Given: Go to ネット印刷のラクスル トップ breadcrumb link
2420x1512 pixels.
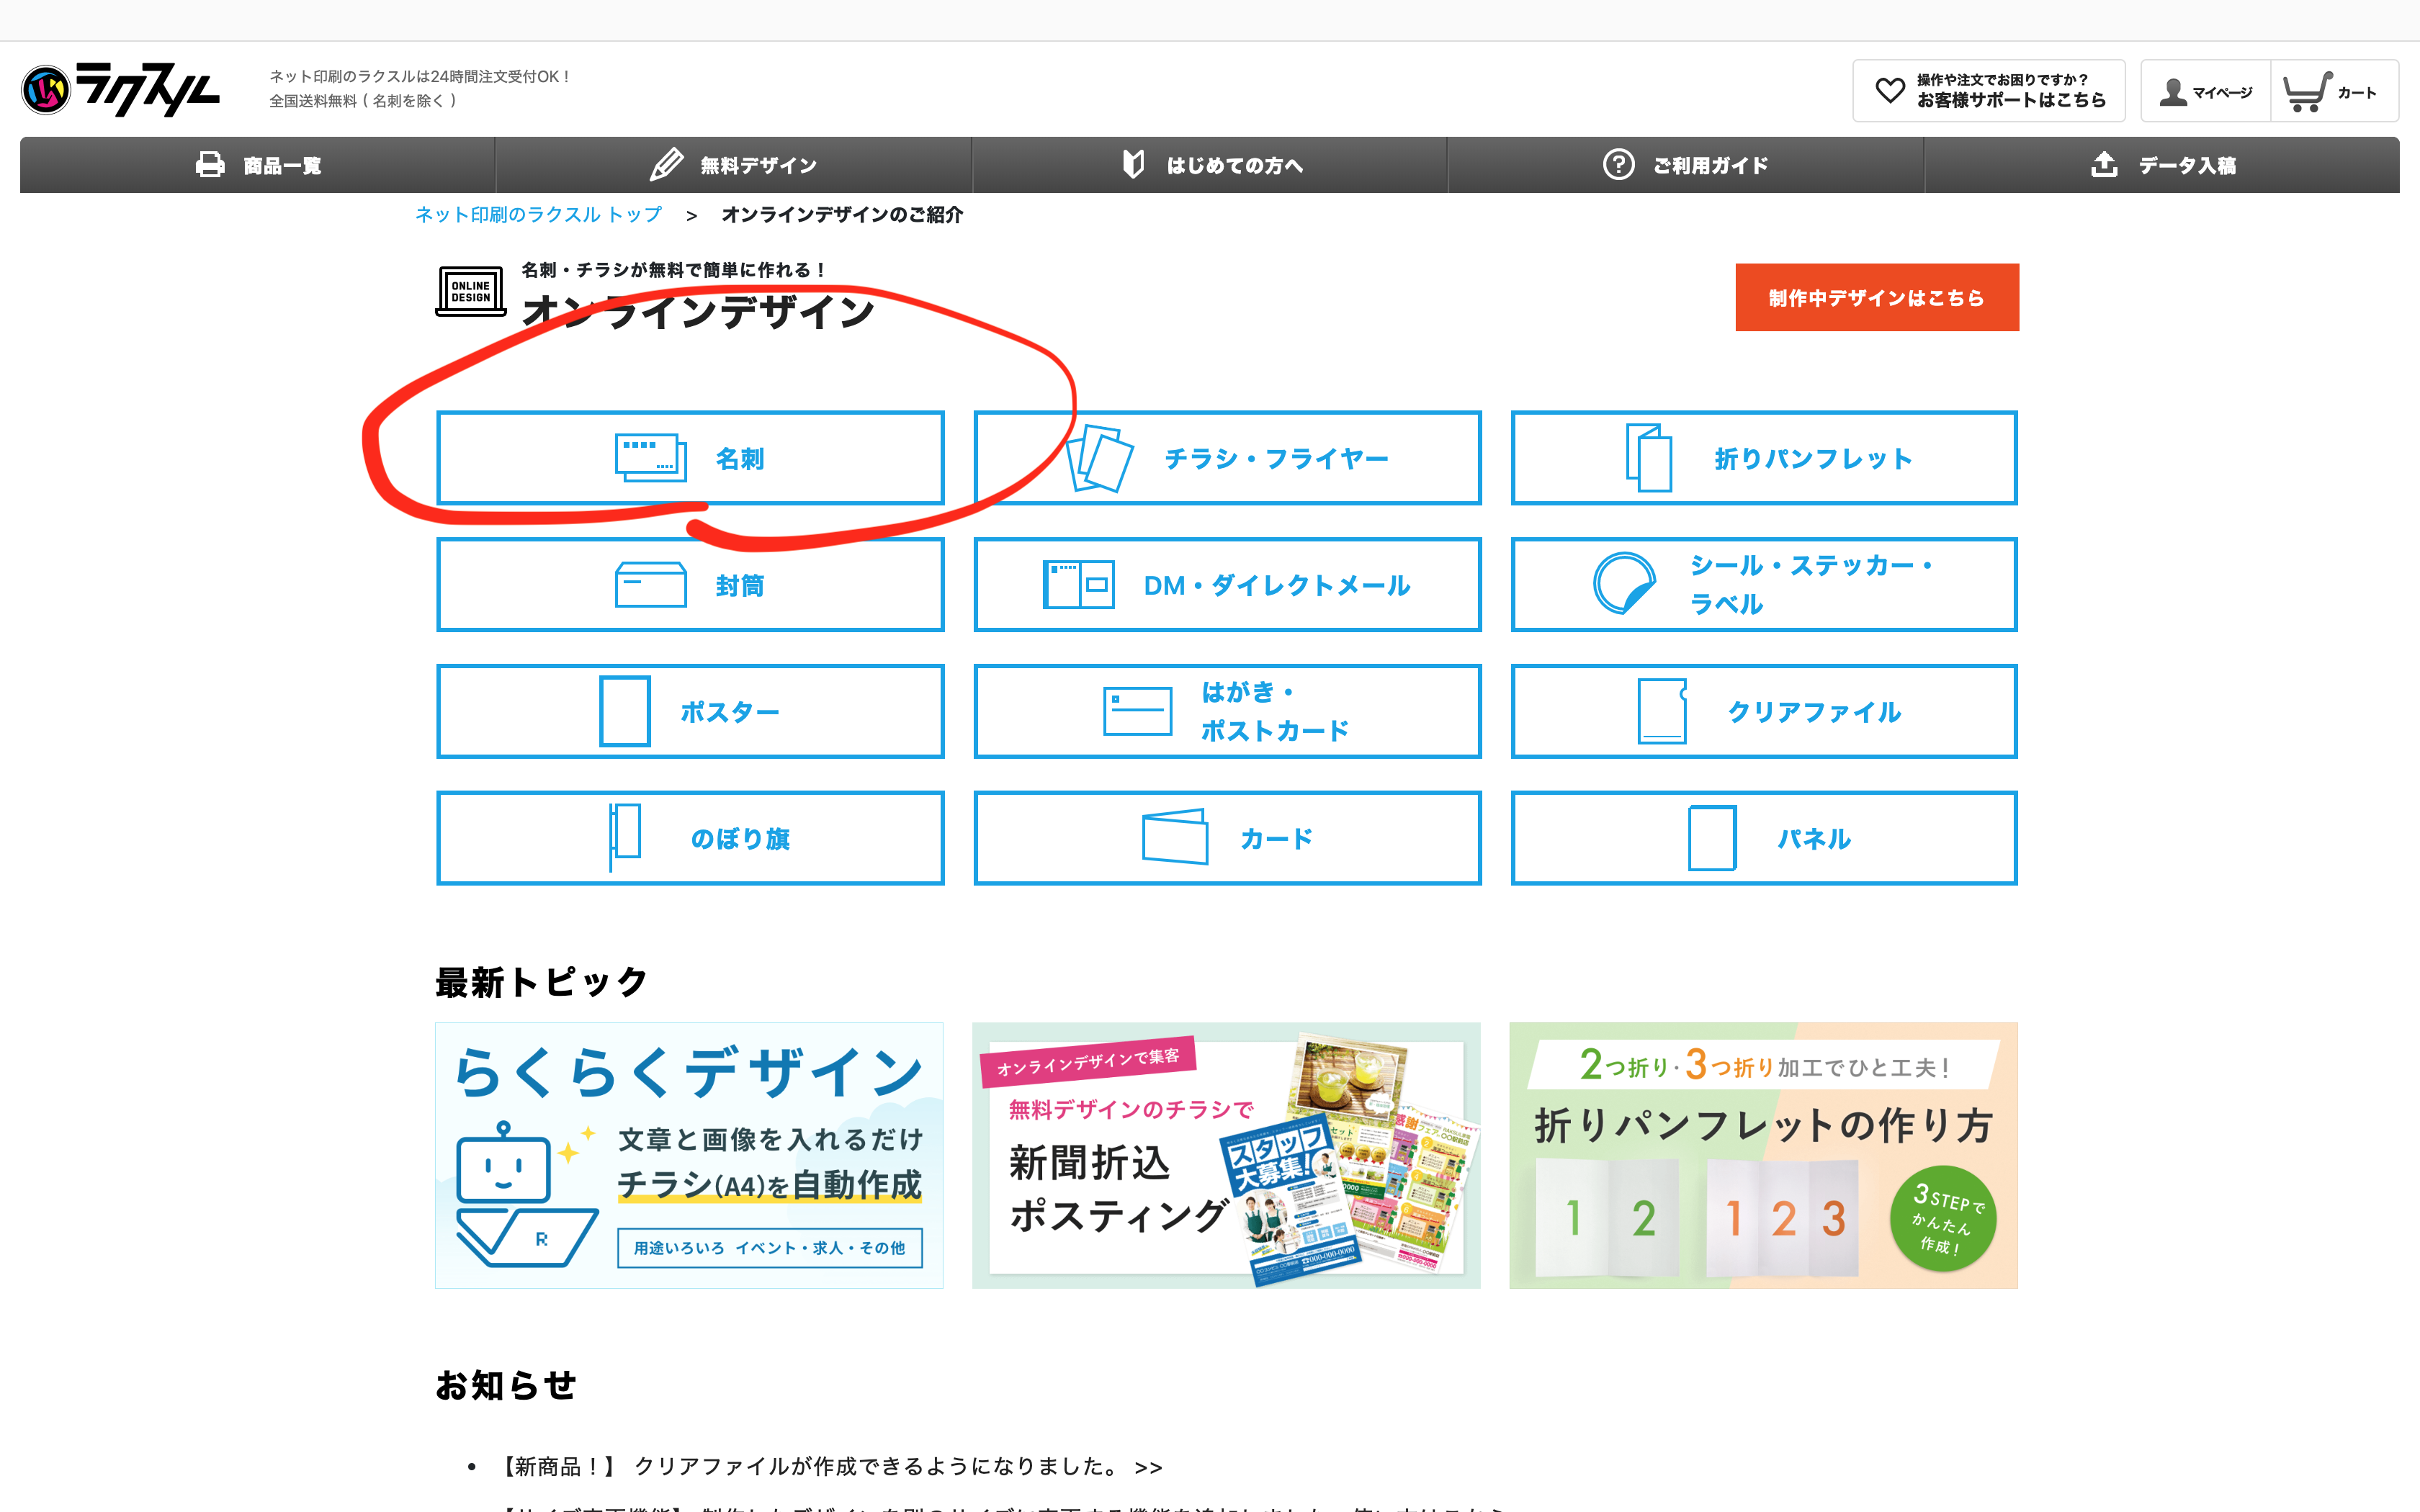Looking at the screenshot, I should pyautogui.click(x=538, y=215).
